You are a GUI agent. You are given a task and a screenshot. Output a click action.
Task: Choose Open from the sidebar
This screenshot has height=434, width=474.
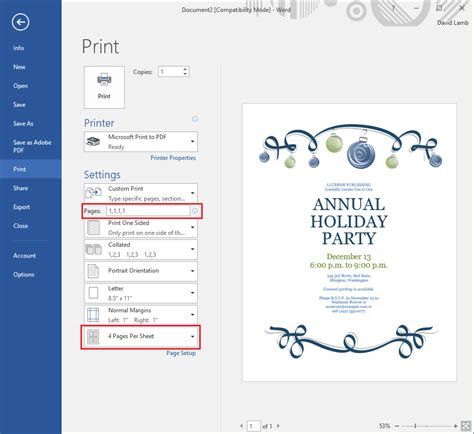(x=20, y=86)
